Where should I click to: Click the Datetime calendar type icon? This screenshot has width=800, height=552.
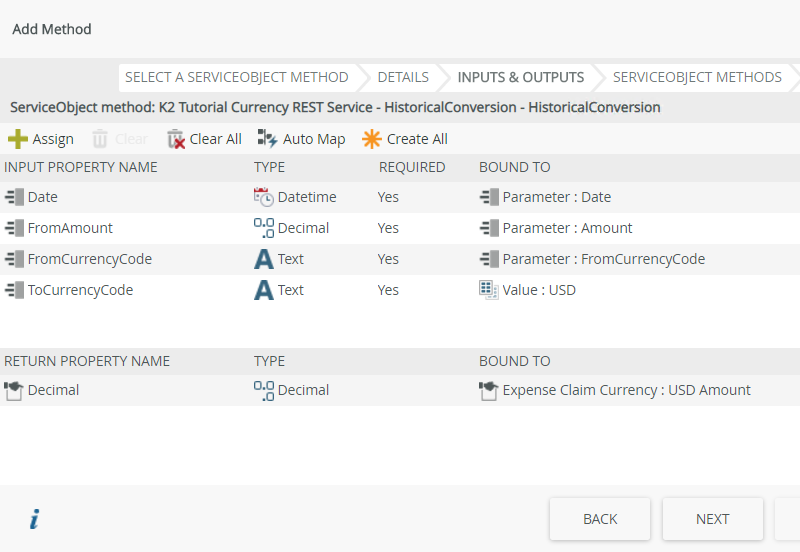pyautogui.click(x=263, y=197)
